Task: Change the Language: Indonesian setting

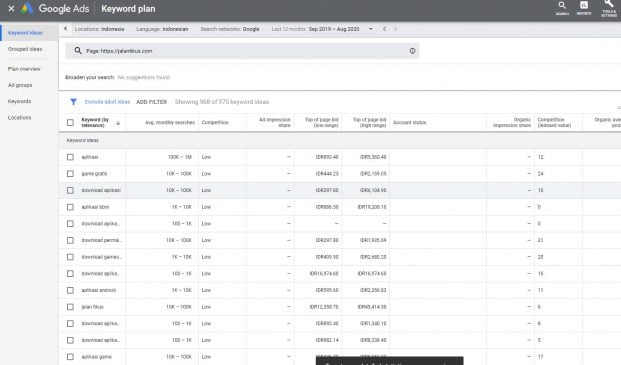Action: tap(162, 29)
